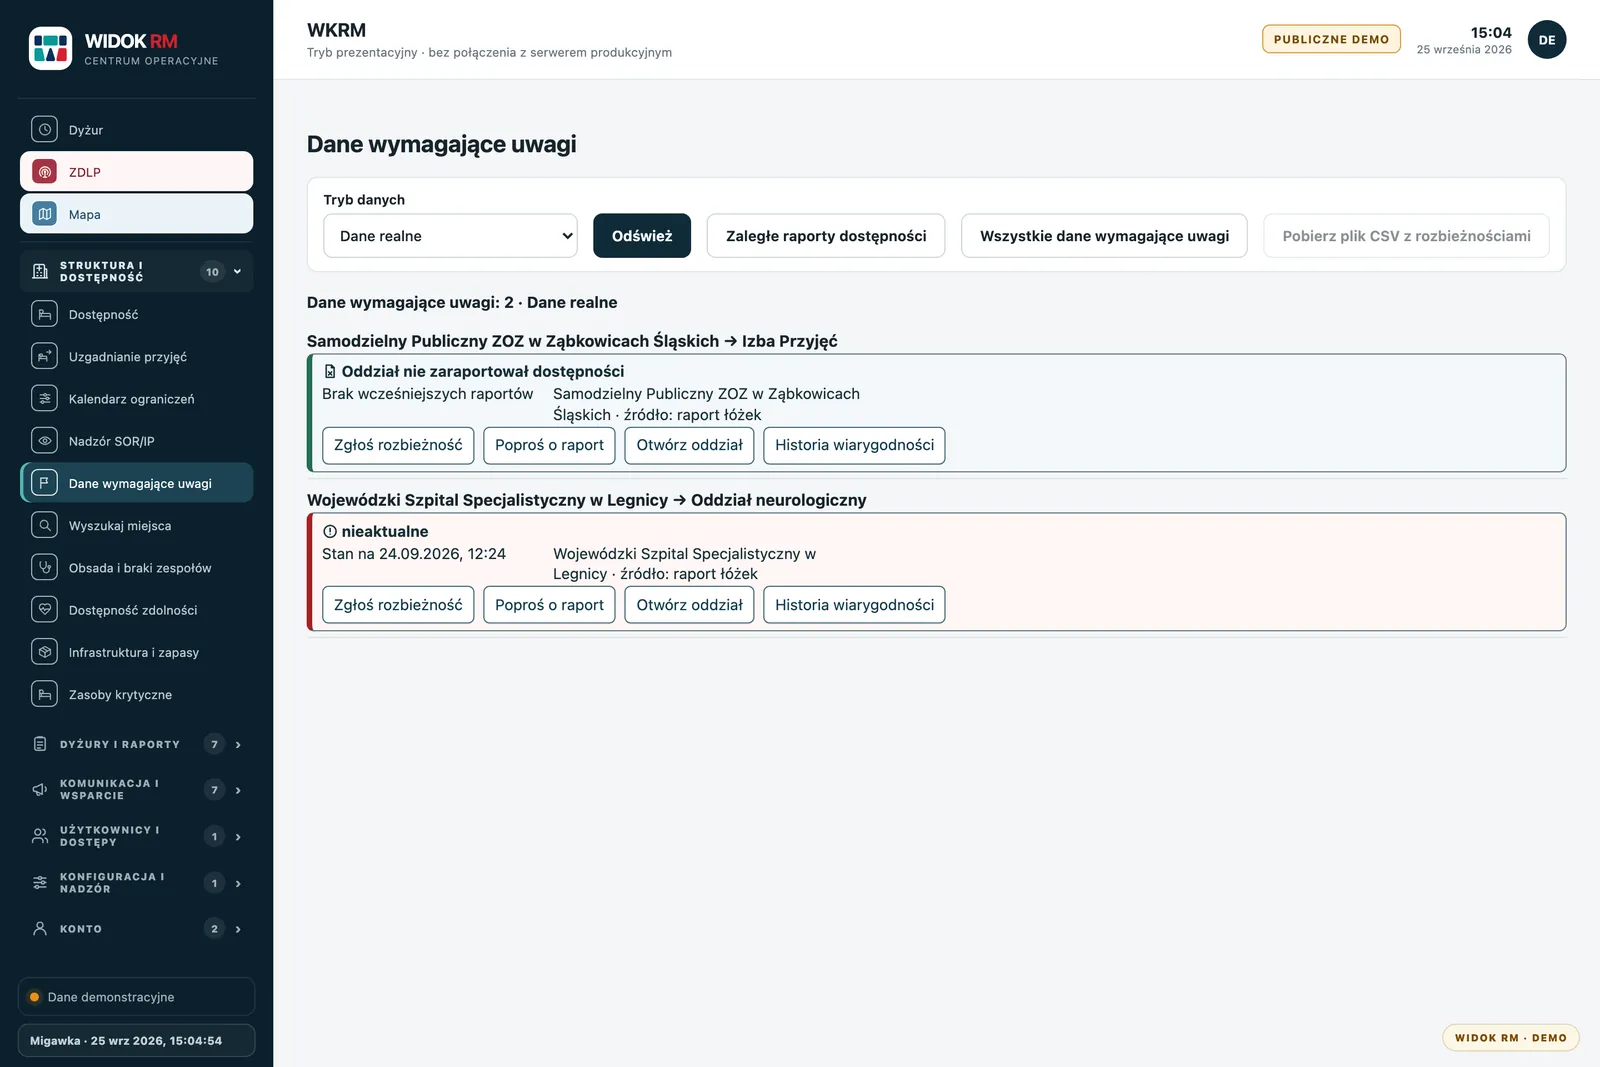Show Wszystkie dane wymagające uwagi
The width and height of the screenshot is (1600, 1067).
pyautogui.click(x=1104, y=236)
